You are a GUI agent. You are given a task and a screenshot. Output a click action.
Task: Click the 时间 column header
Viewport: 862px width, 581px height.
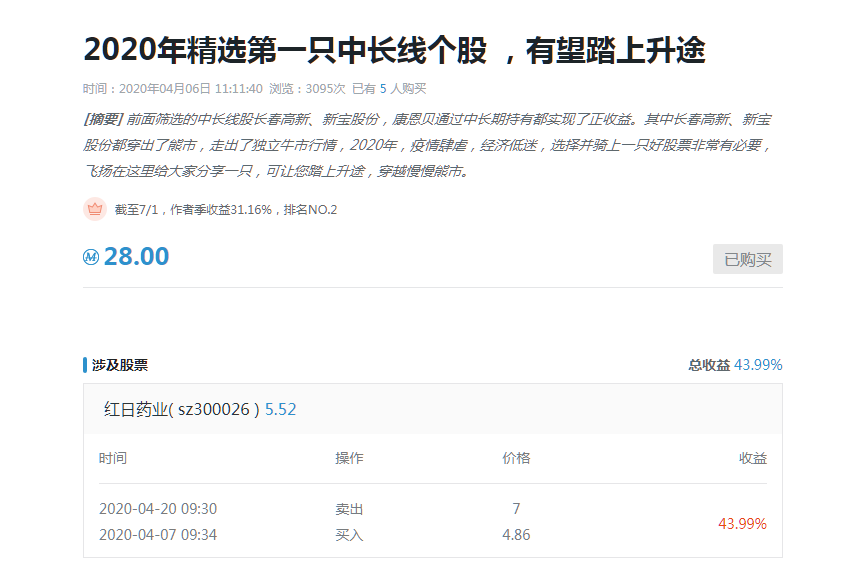pos(113,458)
